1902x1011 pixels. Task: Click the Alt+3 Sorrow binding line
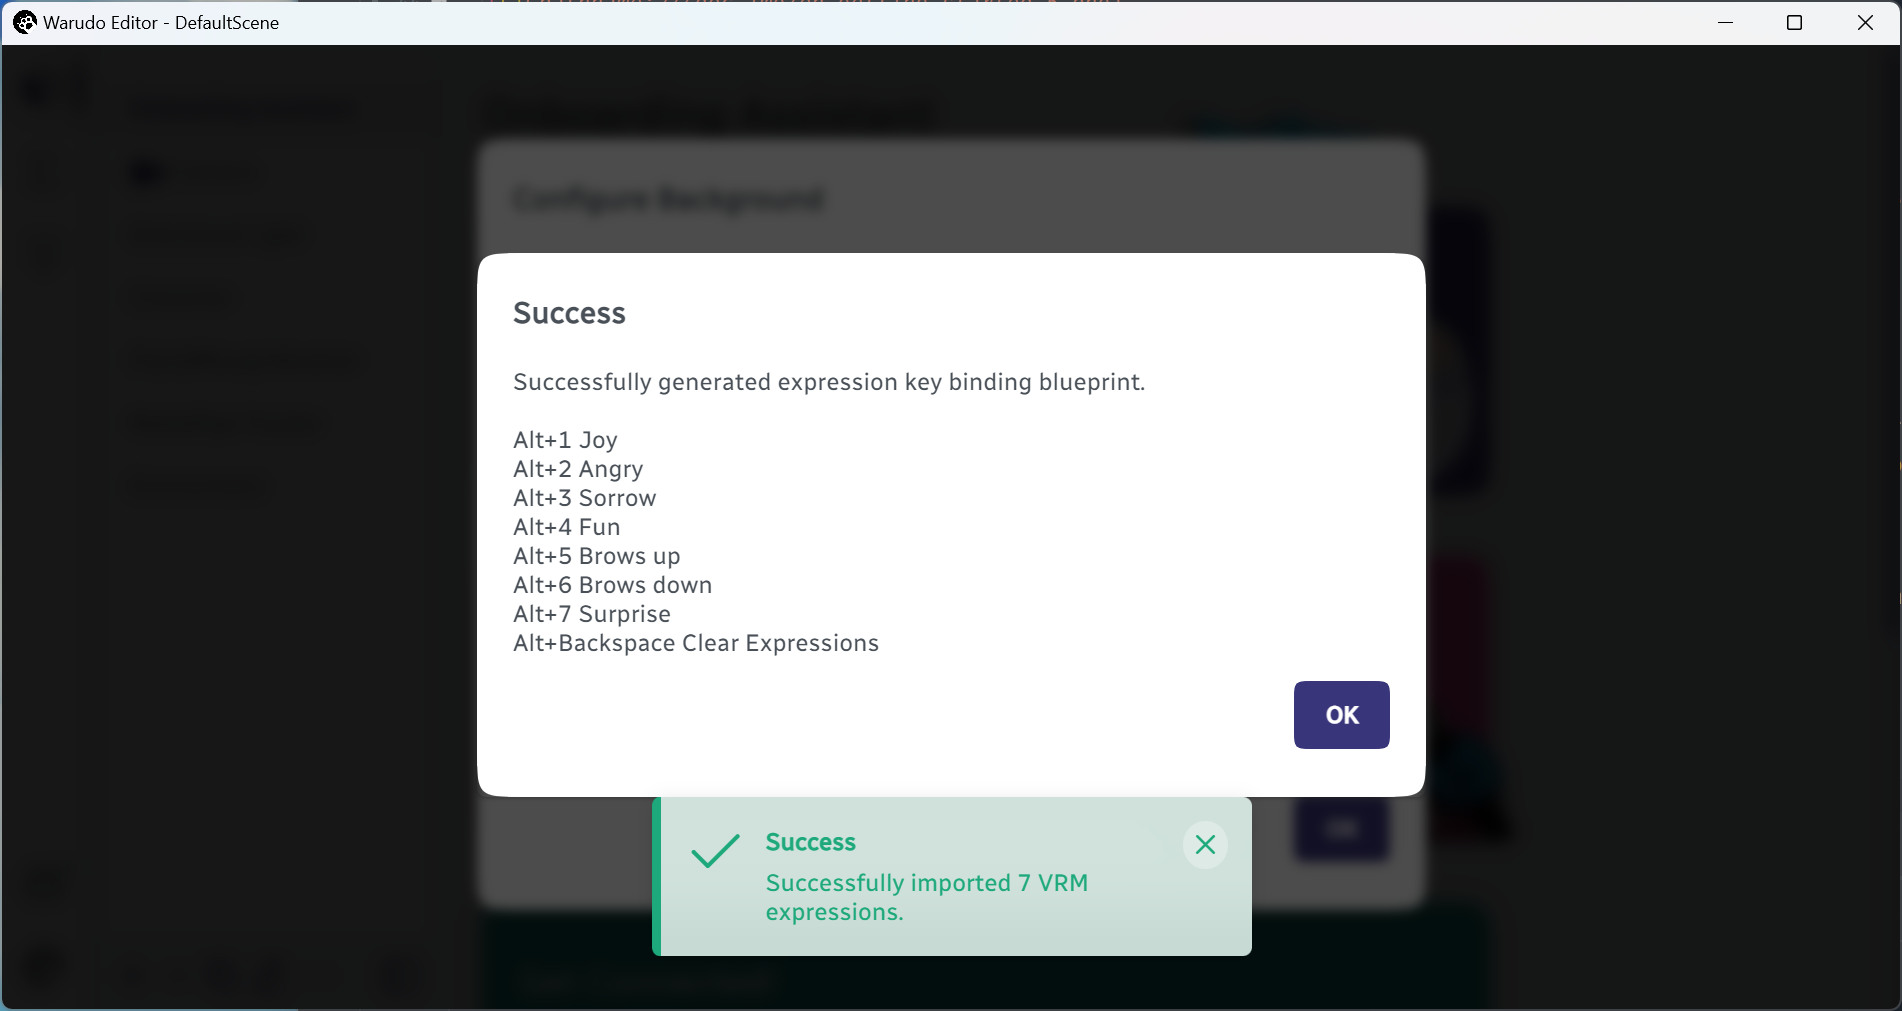585,498
